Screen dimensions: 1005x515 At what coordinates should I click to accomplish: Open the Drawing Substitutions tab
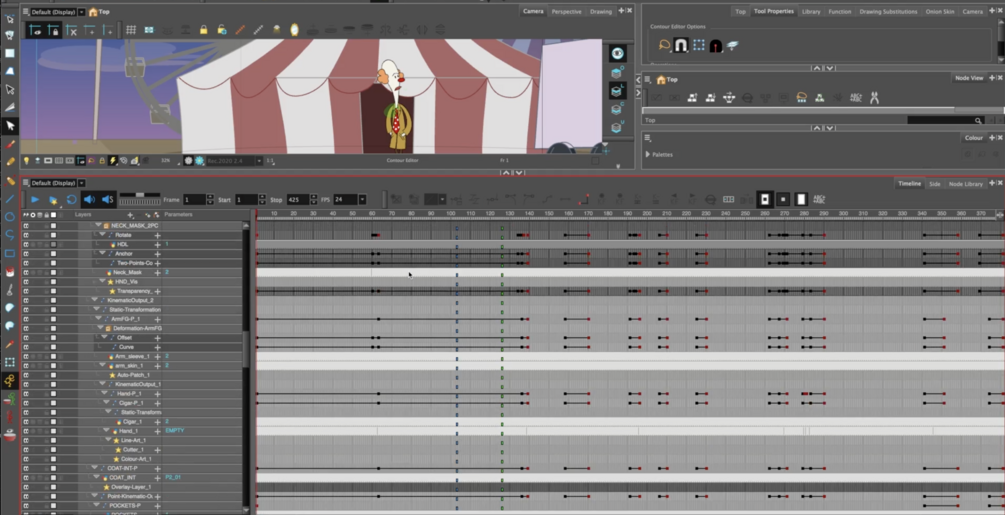point(888,12)
